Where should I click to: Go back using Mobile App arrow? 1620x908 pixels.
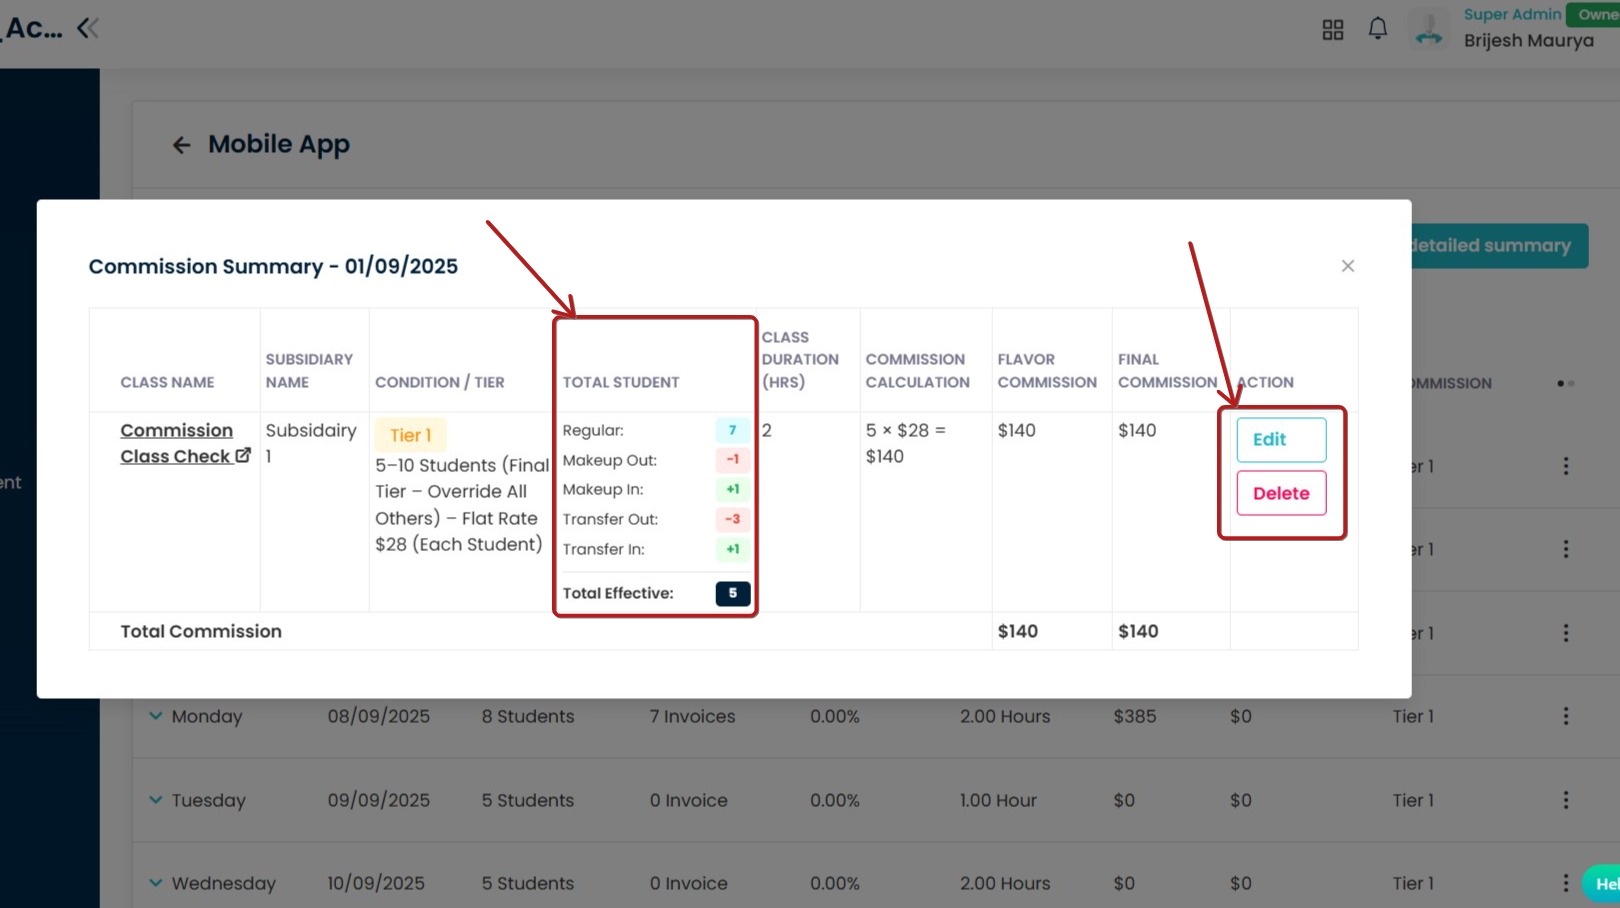pos(181,145)
